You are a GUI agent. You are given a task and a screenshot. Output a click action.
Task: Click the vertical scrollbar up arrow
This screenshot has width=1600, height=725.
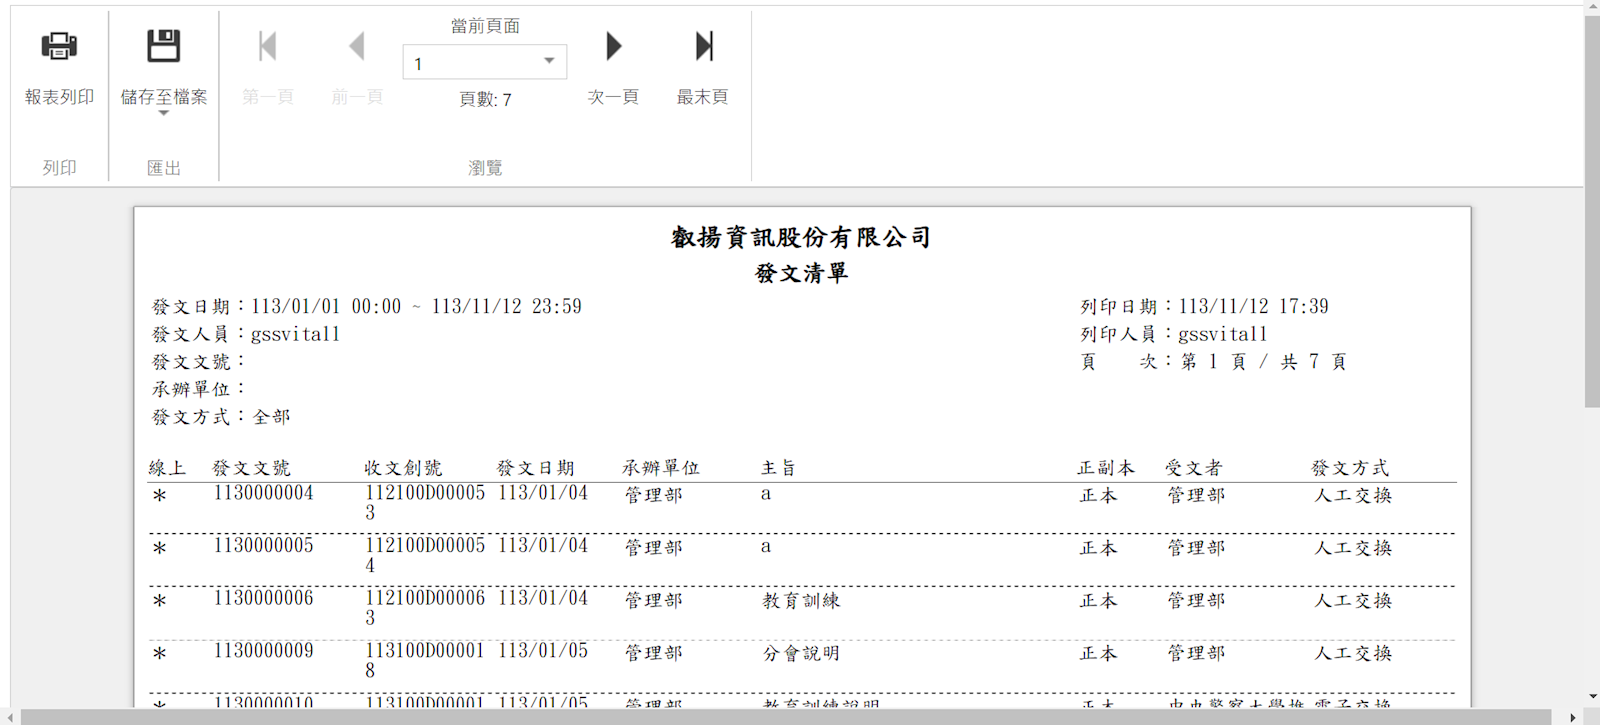click(x=1592, y=7)
